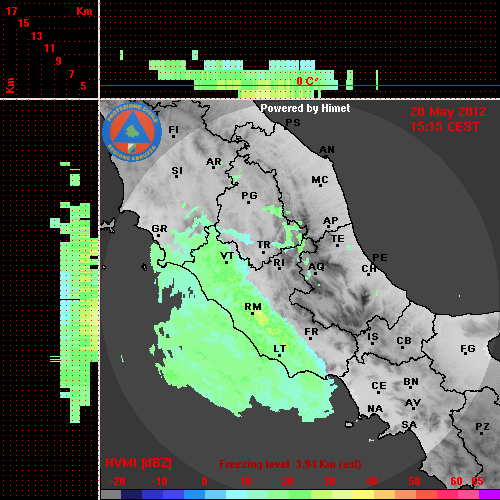Select the CH city label

pyautogui.click(x=369, y=268)
